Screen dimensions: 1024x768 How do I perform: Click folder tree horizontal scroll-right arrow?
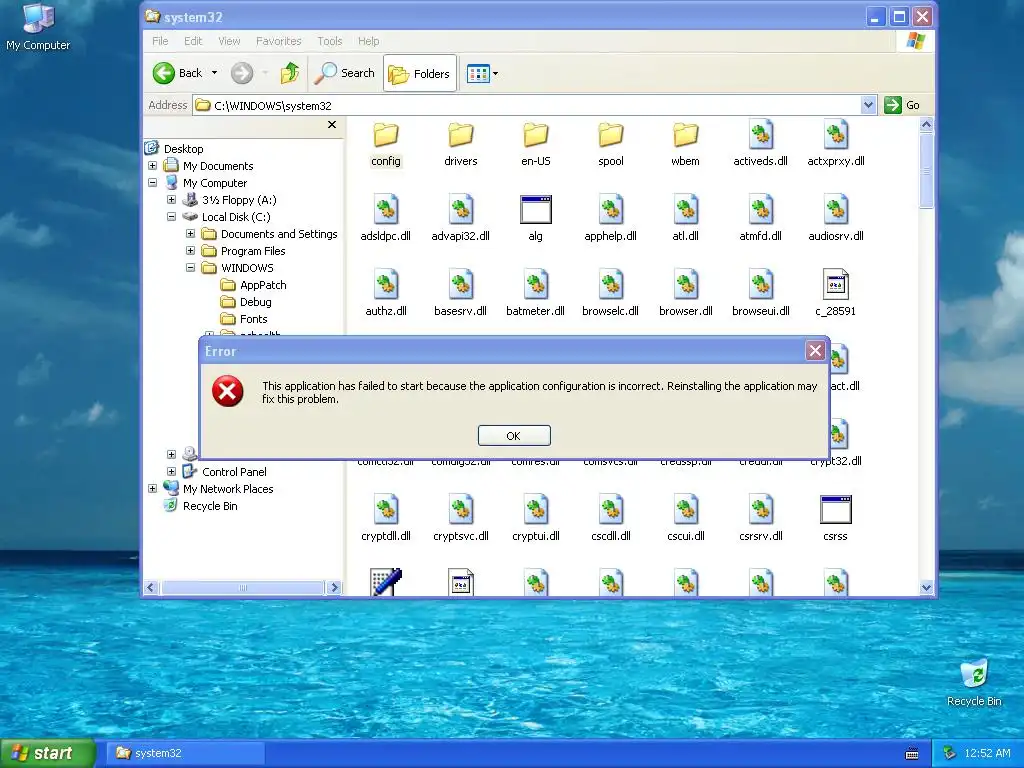tap(334, 588)
